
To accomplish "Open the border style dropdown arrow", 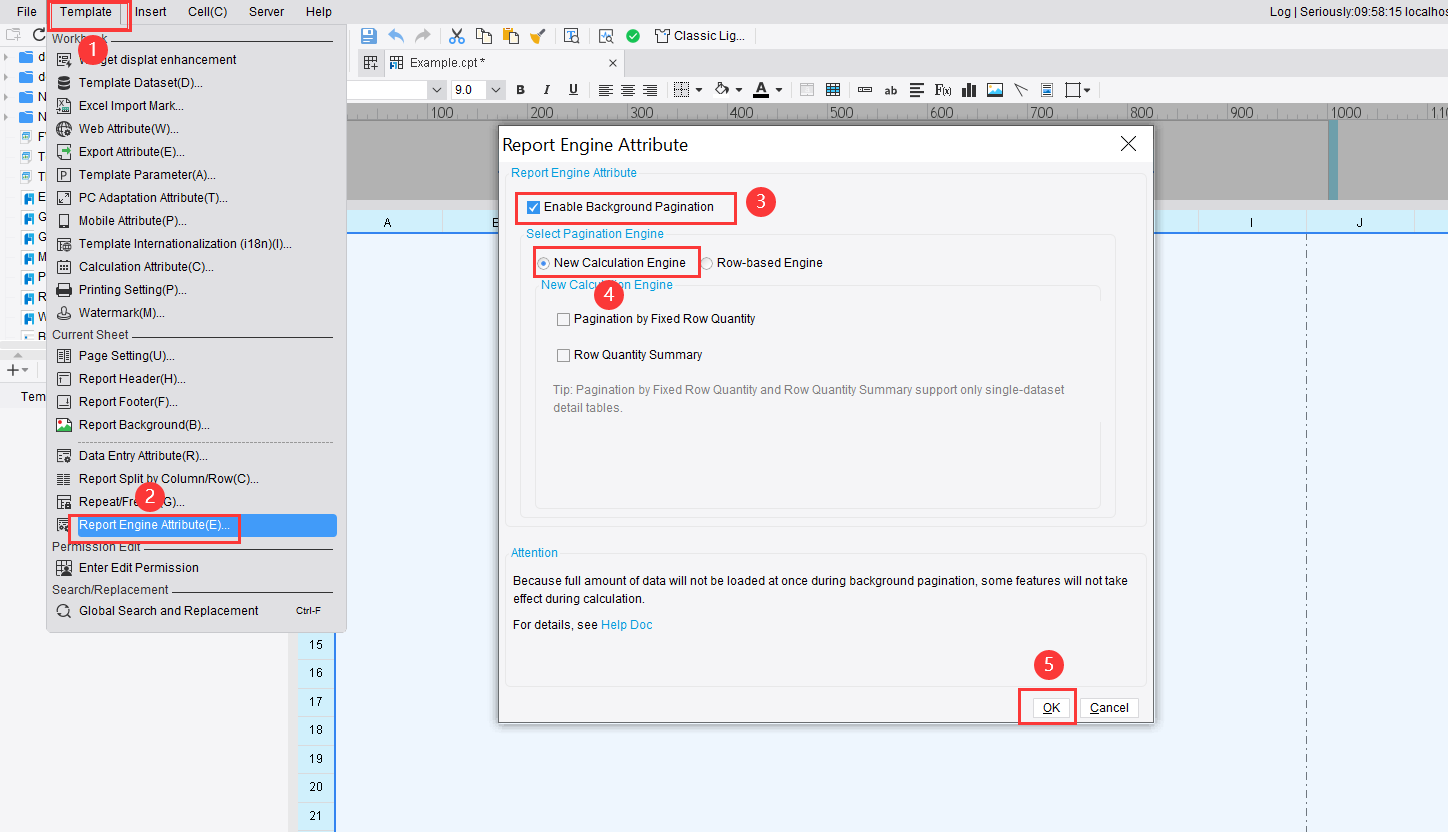I will pos(700,89).
